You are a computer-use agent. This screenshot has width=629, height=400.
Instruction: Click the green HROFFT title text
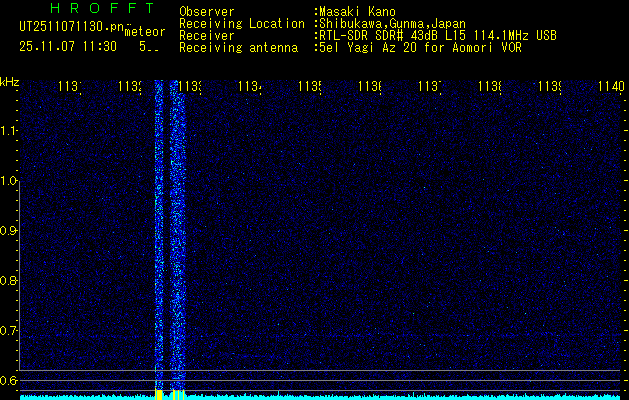(103, 8)
